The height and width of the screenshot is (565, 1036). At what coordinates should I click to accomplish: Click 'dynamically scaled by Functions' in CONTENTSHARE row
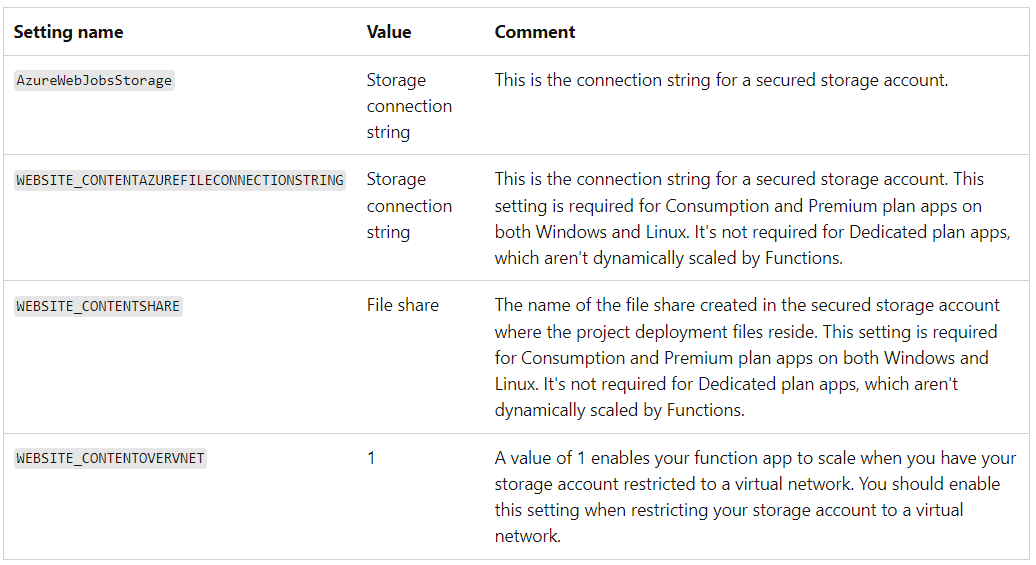pos(619,410)
